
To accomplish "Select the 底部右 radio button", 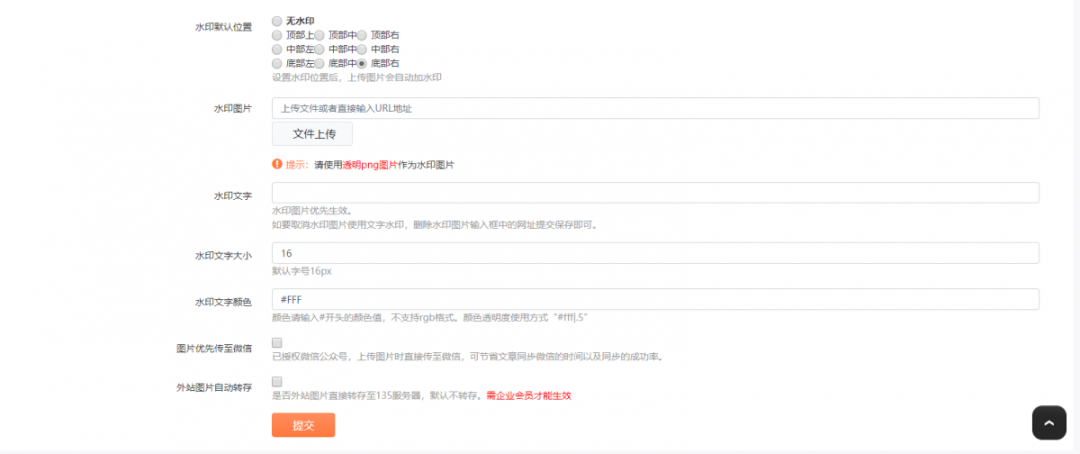I will [x=362, y=63].
